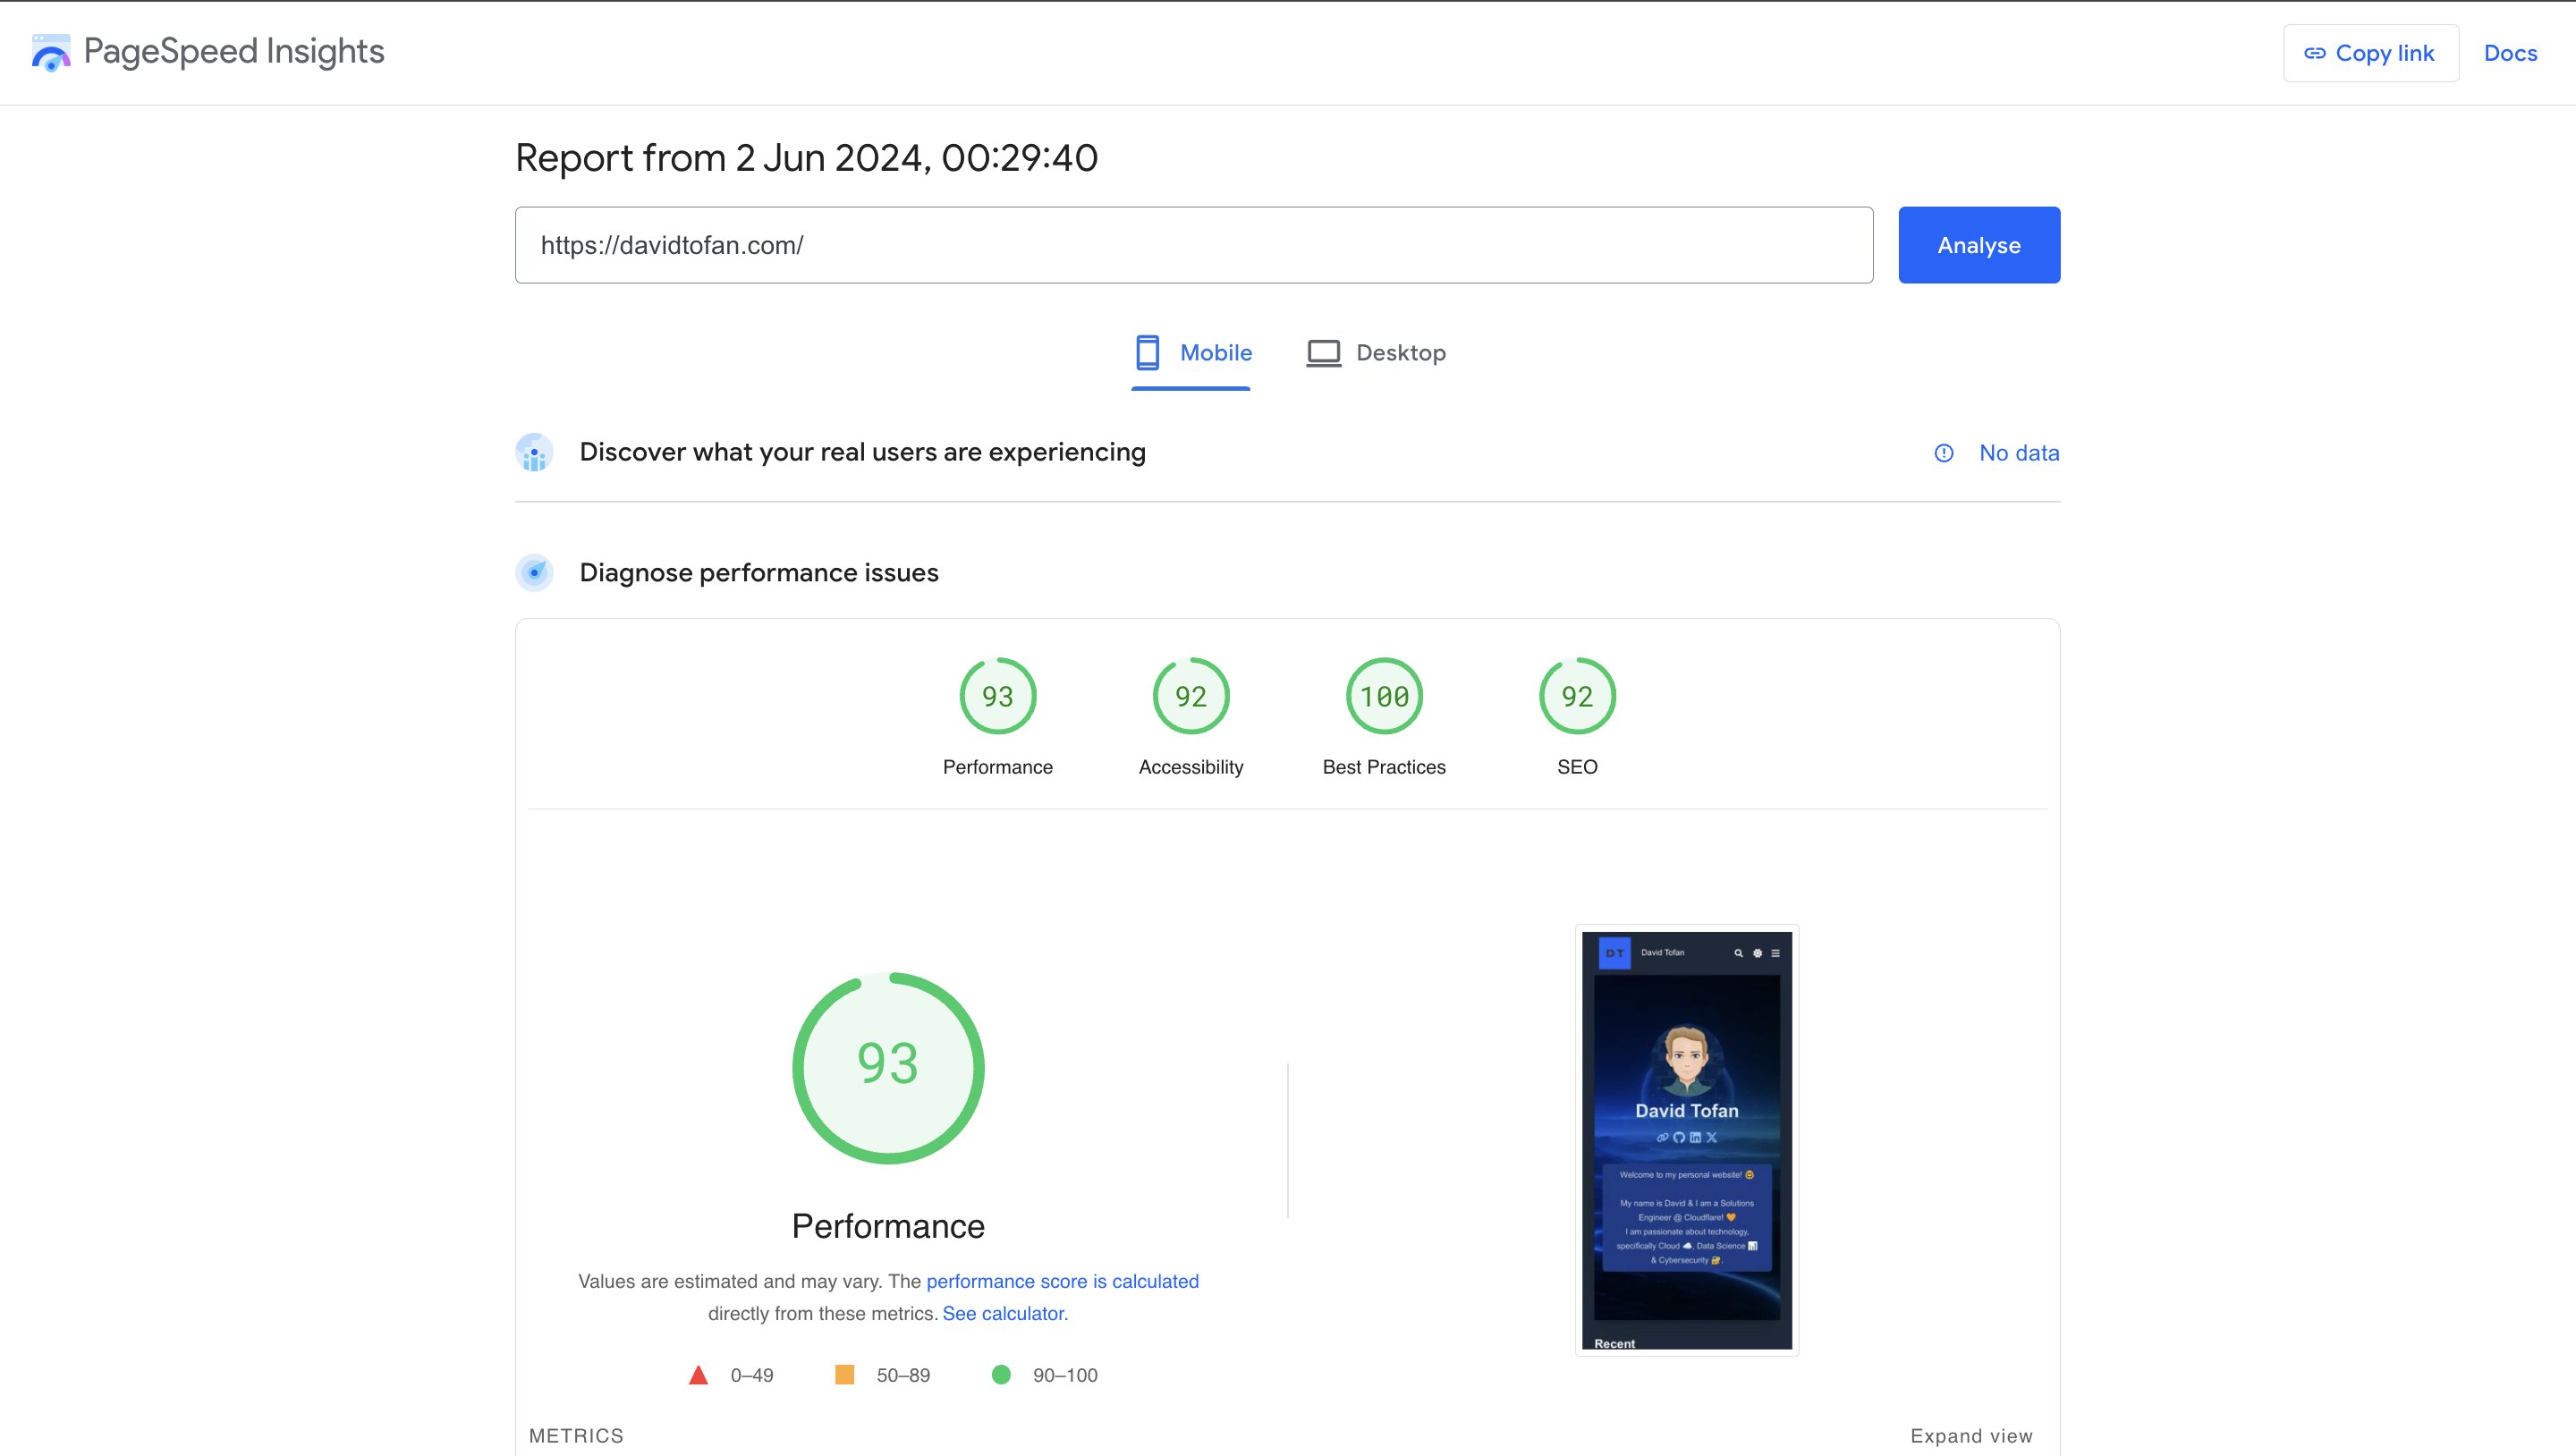
Task: Jump to the Accessibility score gauge 92
Action: (1190, 696)
